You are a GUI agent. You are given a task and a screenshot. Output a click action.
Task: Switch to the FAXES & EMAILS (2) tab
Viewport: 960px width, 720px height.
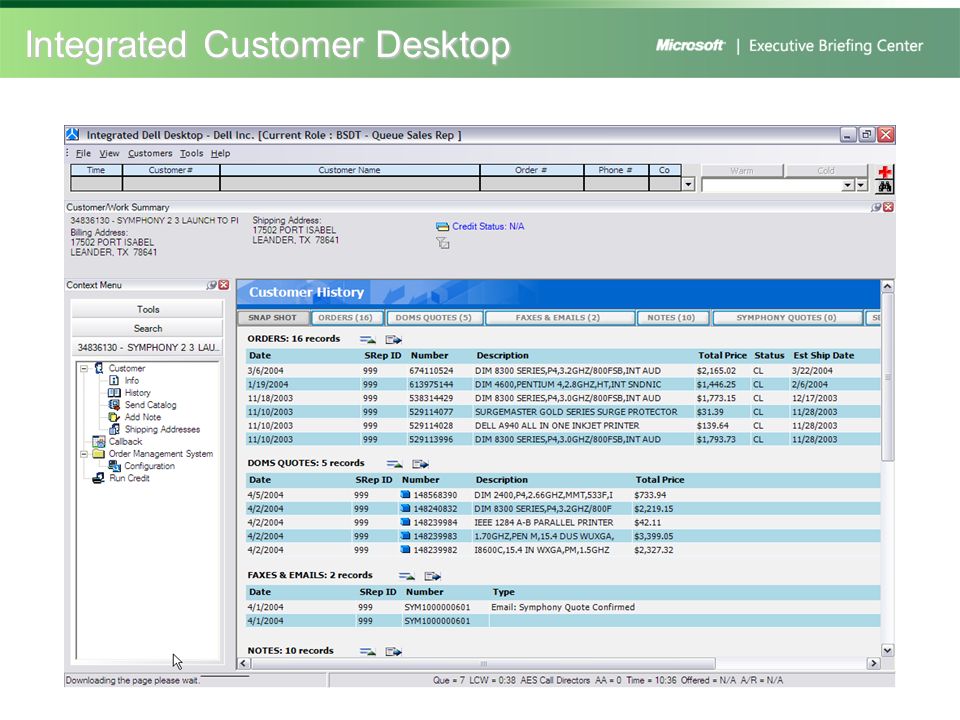coord(558,318)
